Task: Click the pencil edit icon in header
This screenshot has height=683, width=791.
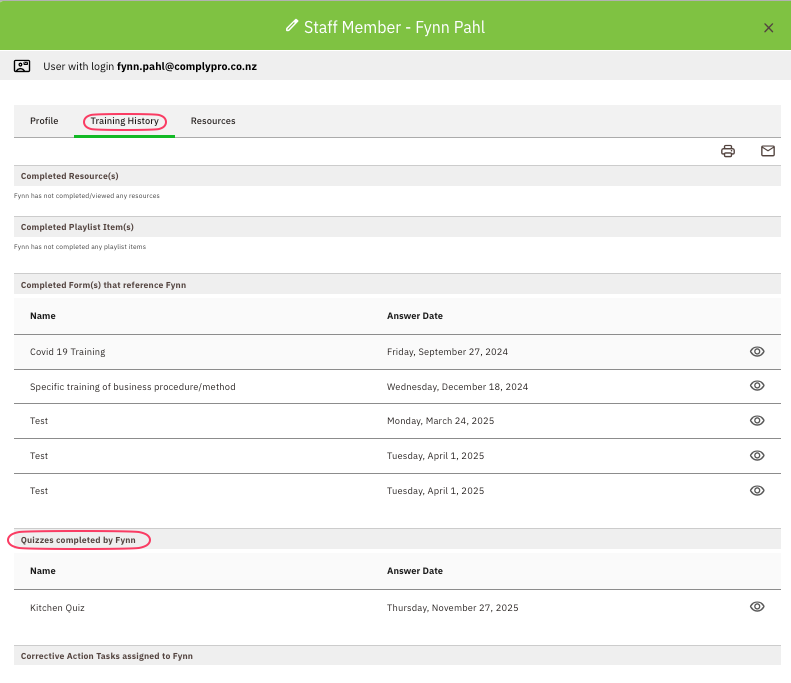Action: (292, 26)
